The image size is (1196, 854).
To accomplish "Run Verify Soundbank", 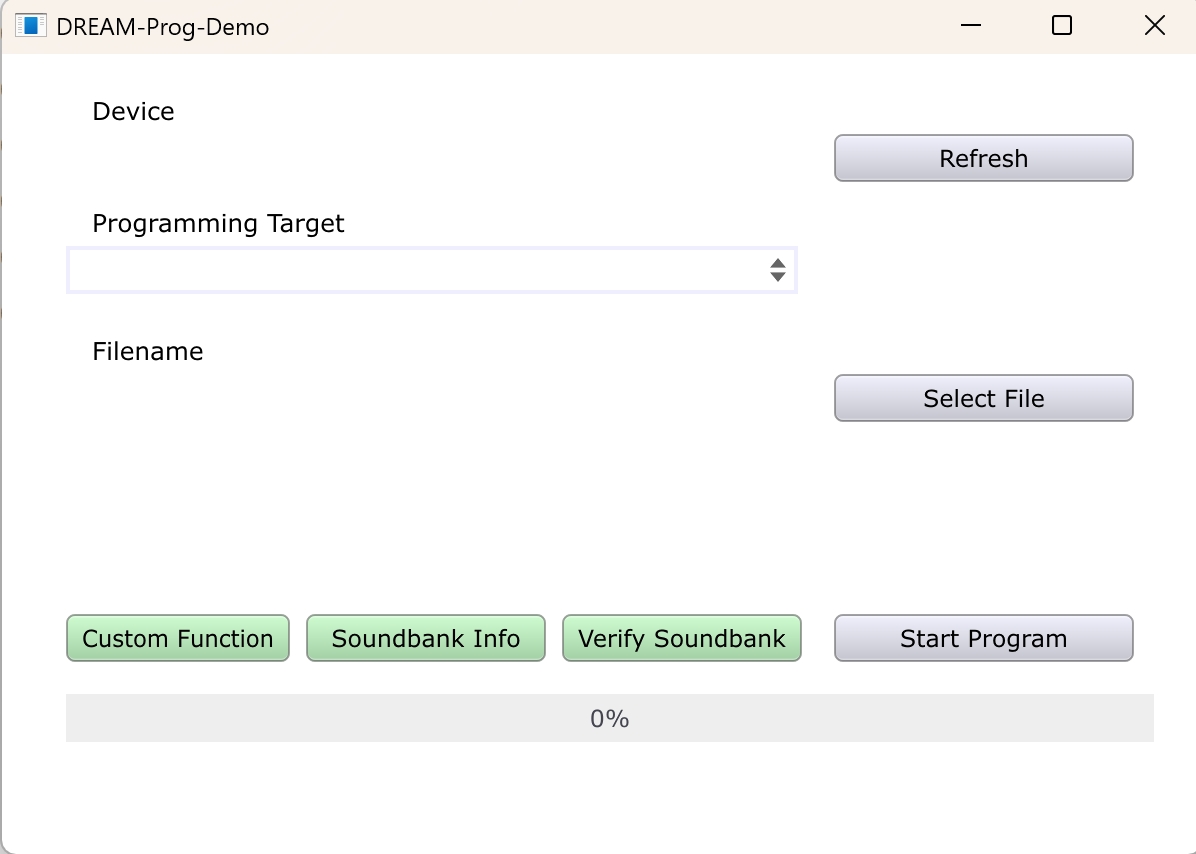I will 682,638.
